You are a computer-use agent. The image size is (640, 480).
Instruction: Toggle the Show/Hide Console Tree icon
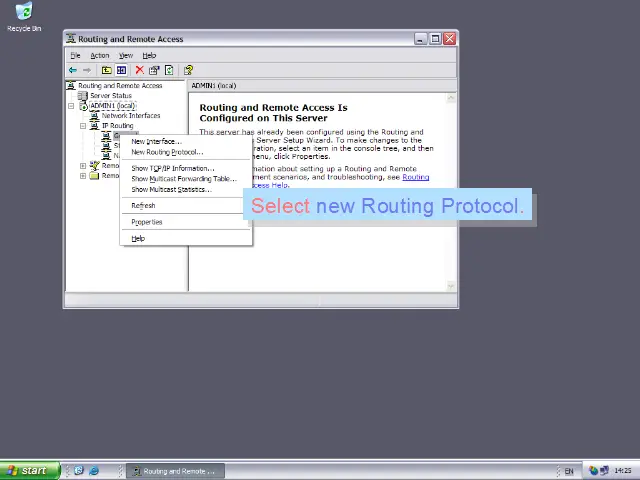click(121, 70)
